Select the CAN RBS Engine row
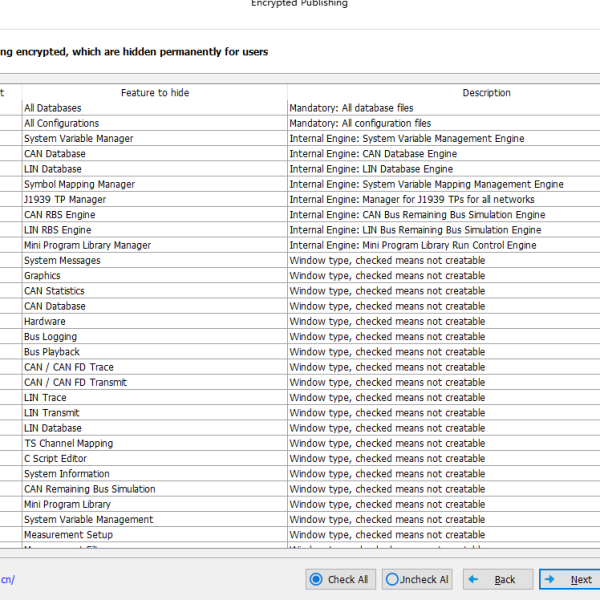This screenshot has height=600, width=600. [x=60, y=215]
